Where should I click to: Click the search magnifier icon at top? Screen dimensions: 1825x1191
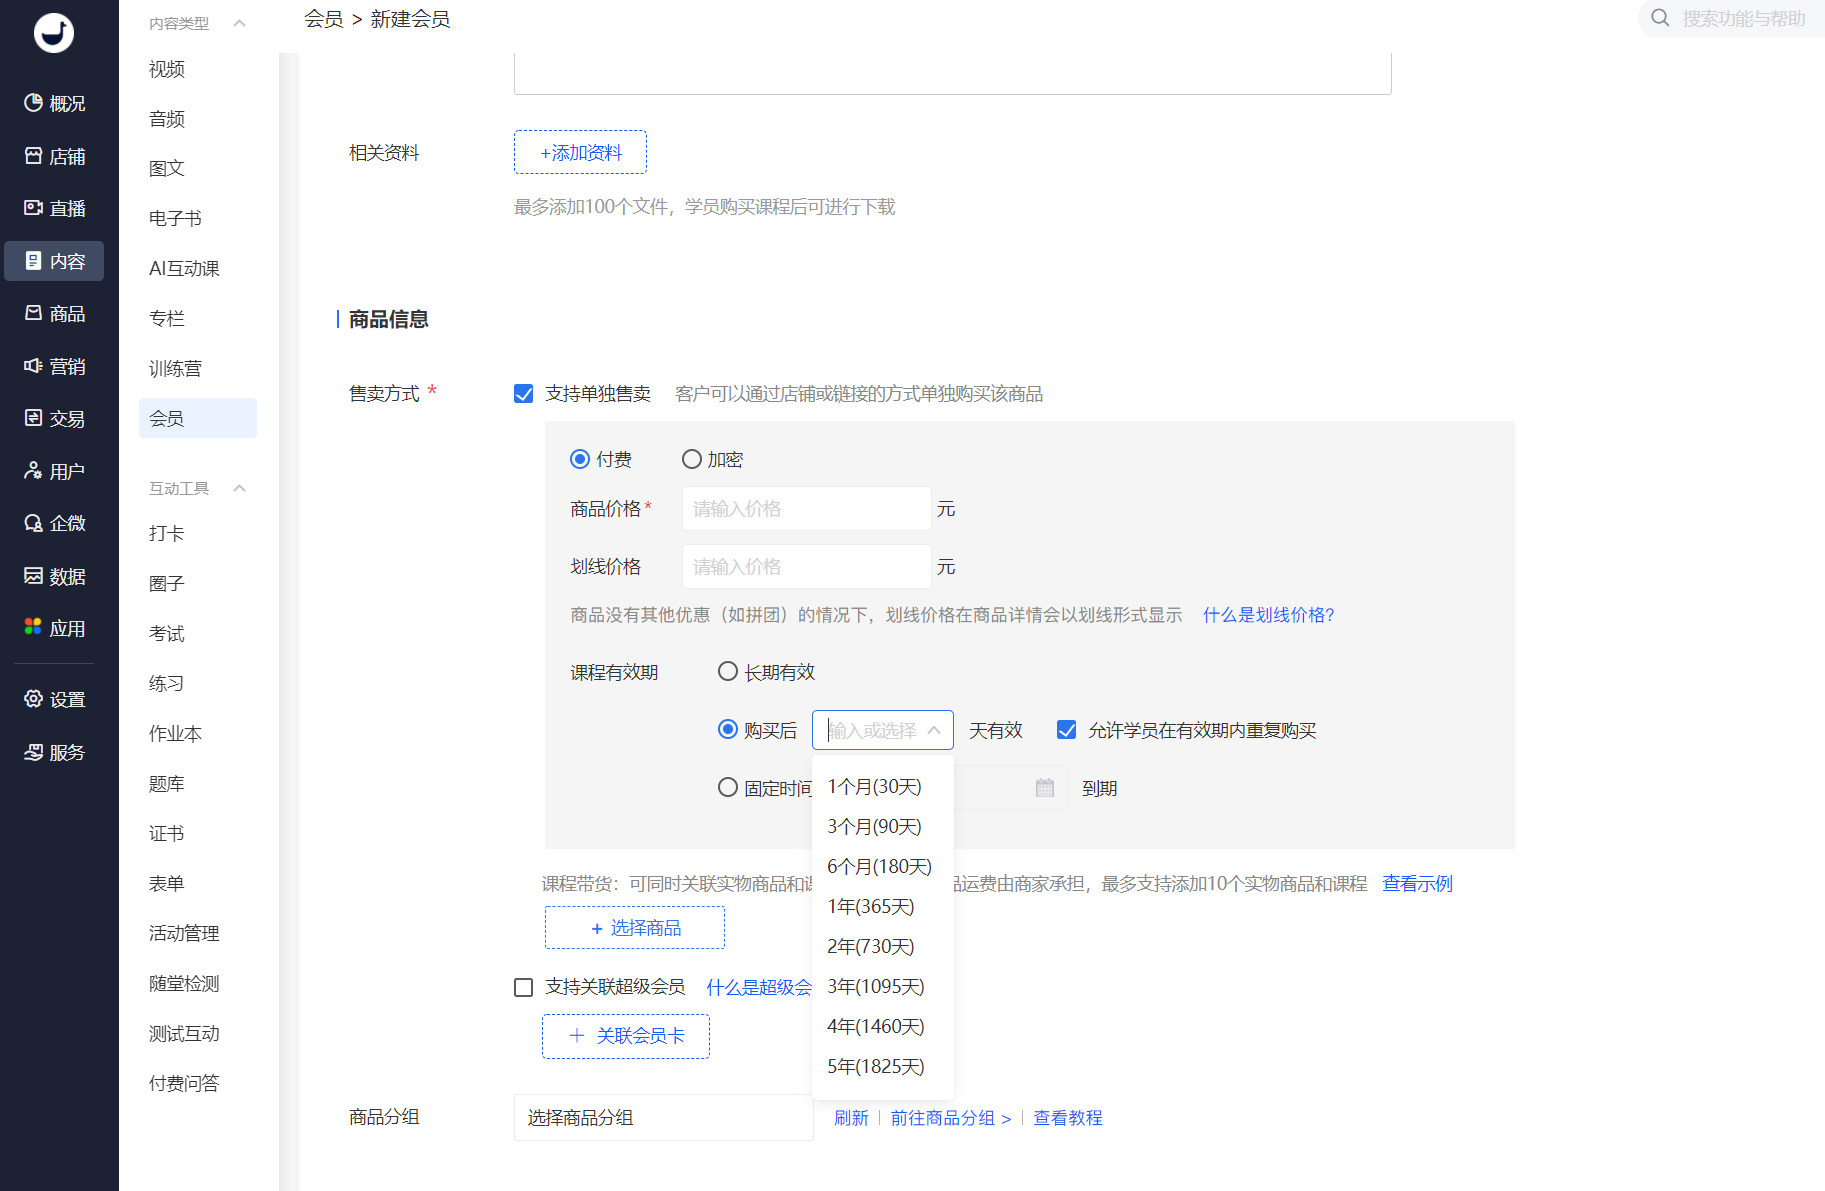[1660, 18]
